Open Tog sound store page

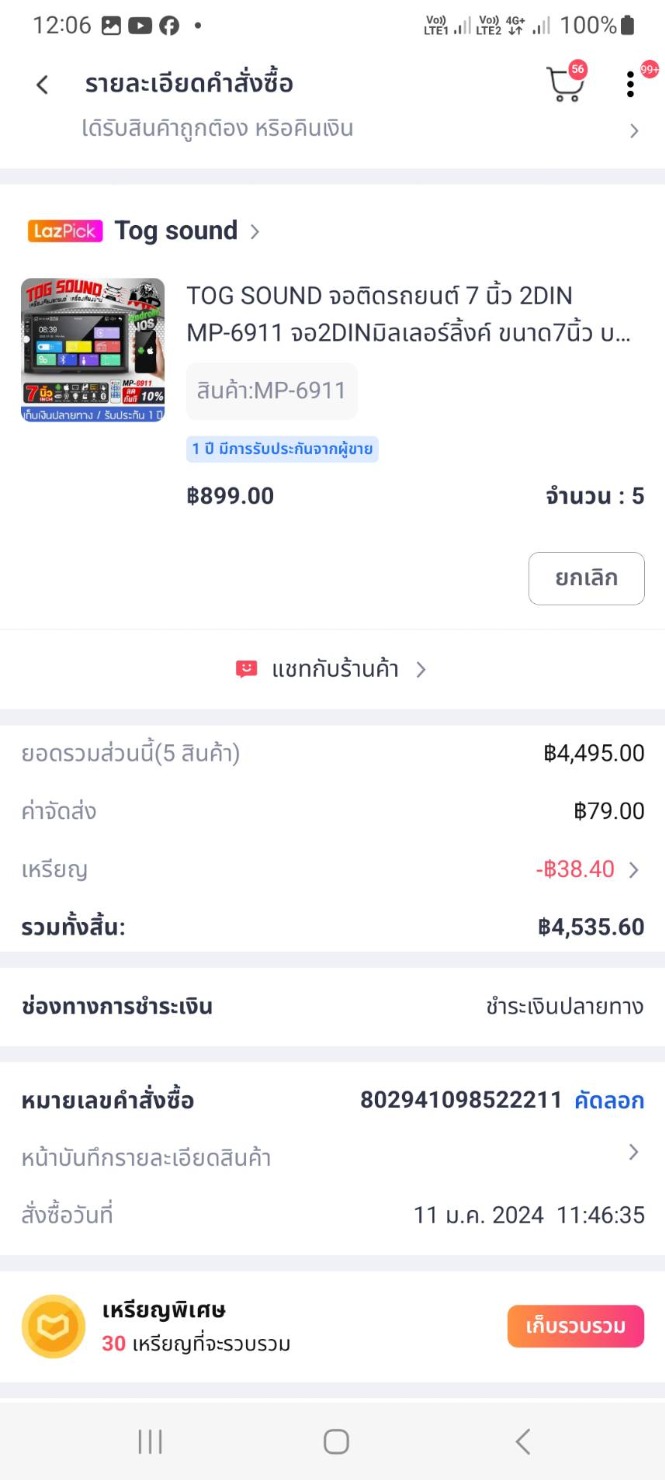[177, 231]
